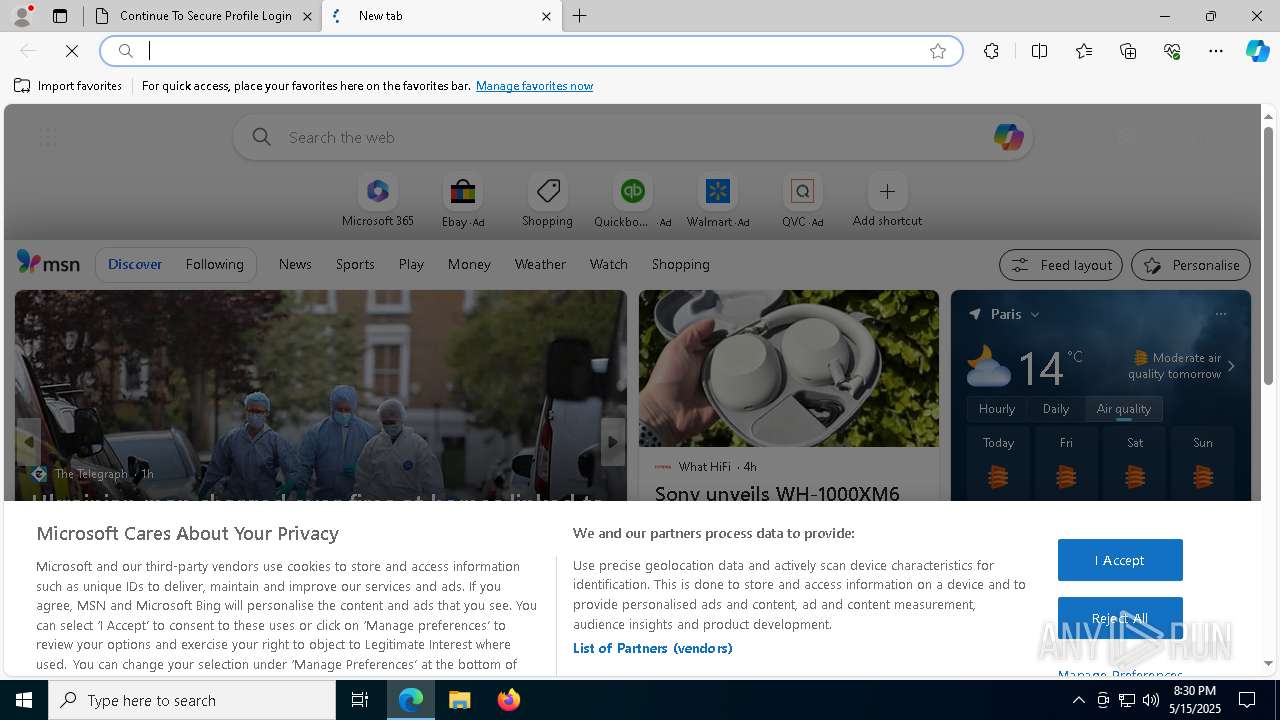Focus the browser address bar

(530, 51)
